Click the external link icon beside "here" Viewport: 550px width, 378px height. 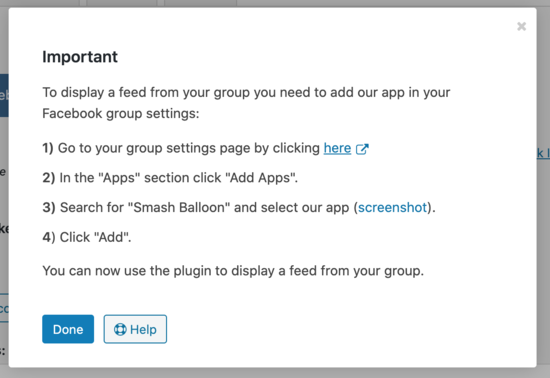(362, 149)
